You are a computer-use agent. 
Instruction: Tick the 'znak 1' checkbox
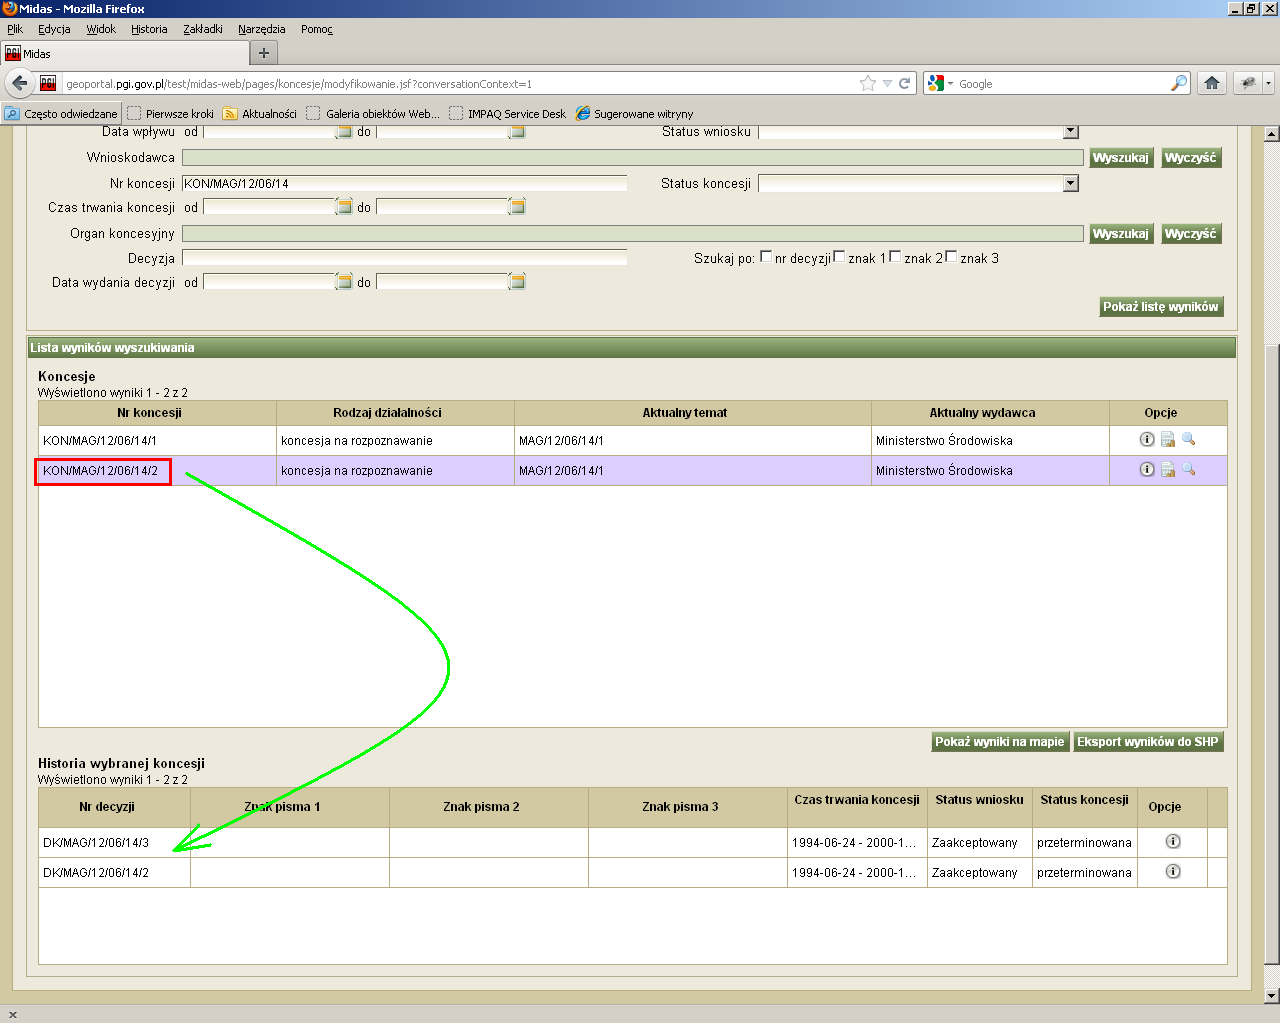pyautogui.click(x=839, y=257)
